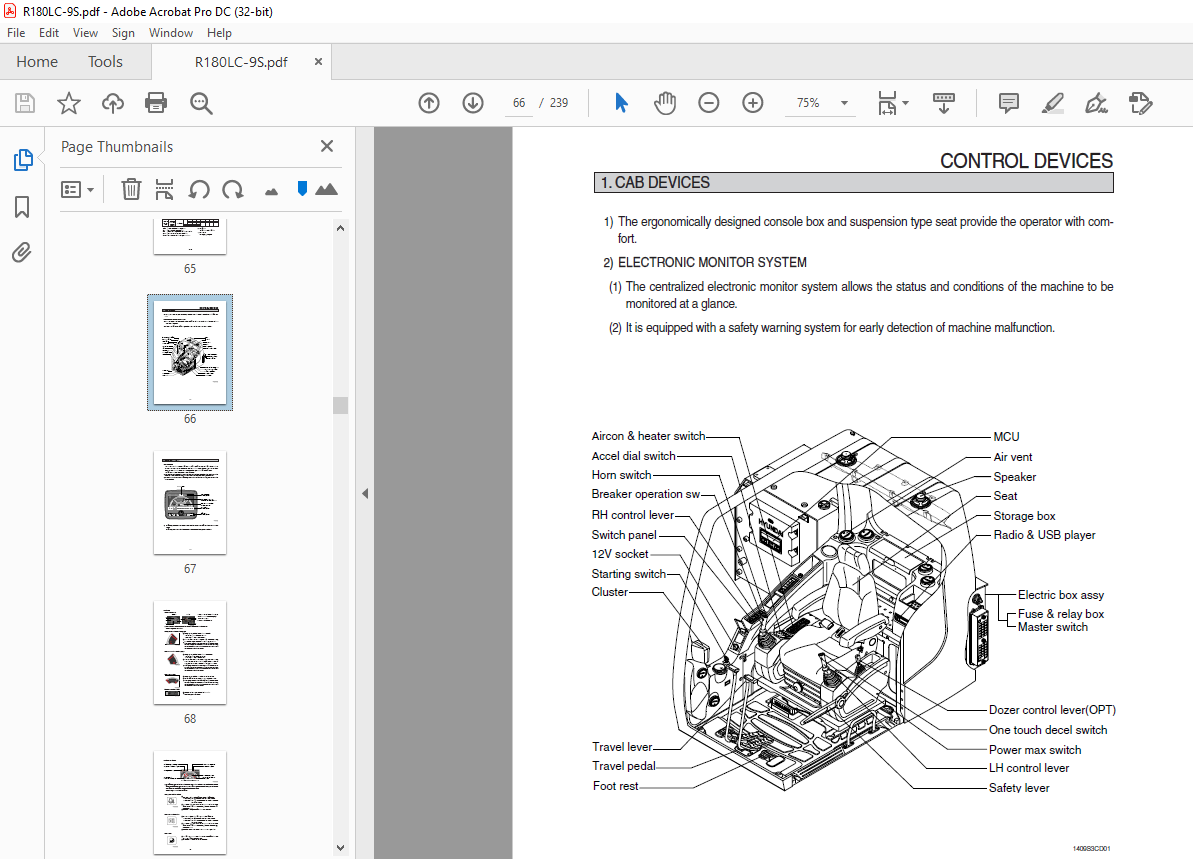The width and height of the screenshot is (1193, 859).
Task: Open the Fill and Sign tool
Action: (1096, 103)
